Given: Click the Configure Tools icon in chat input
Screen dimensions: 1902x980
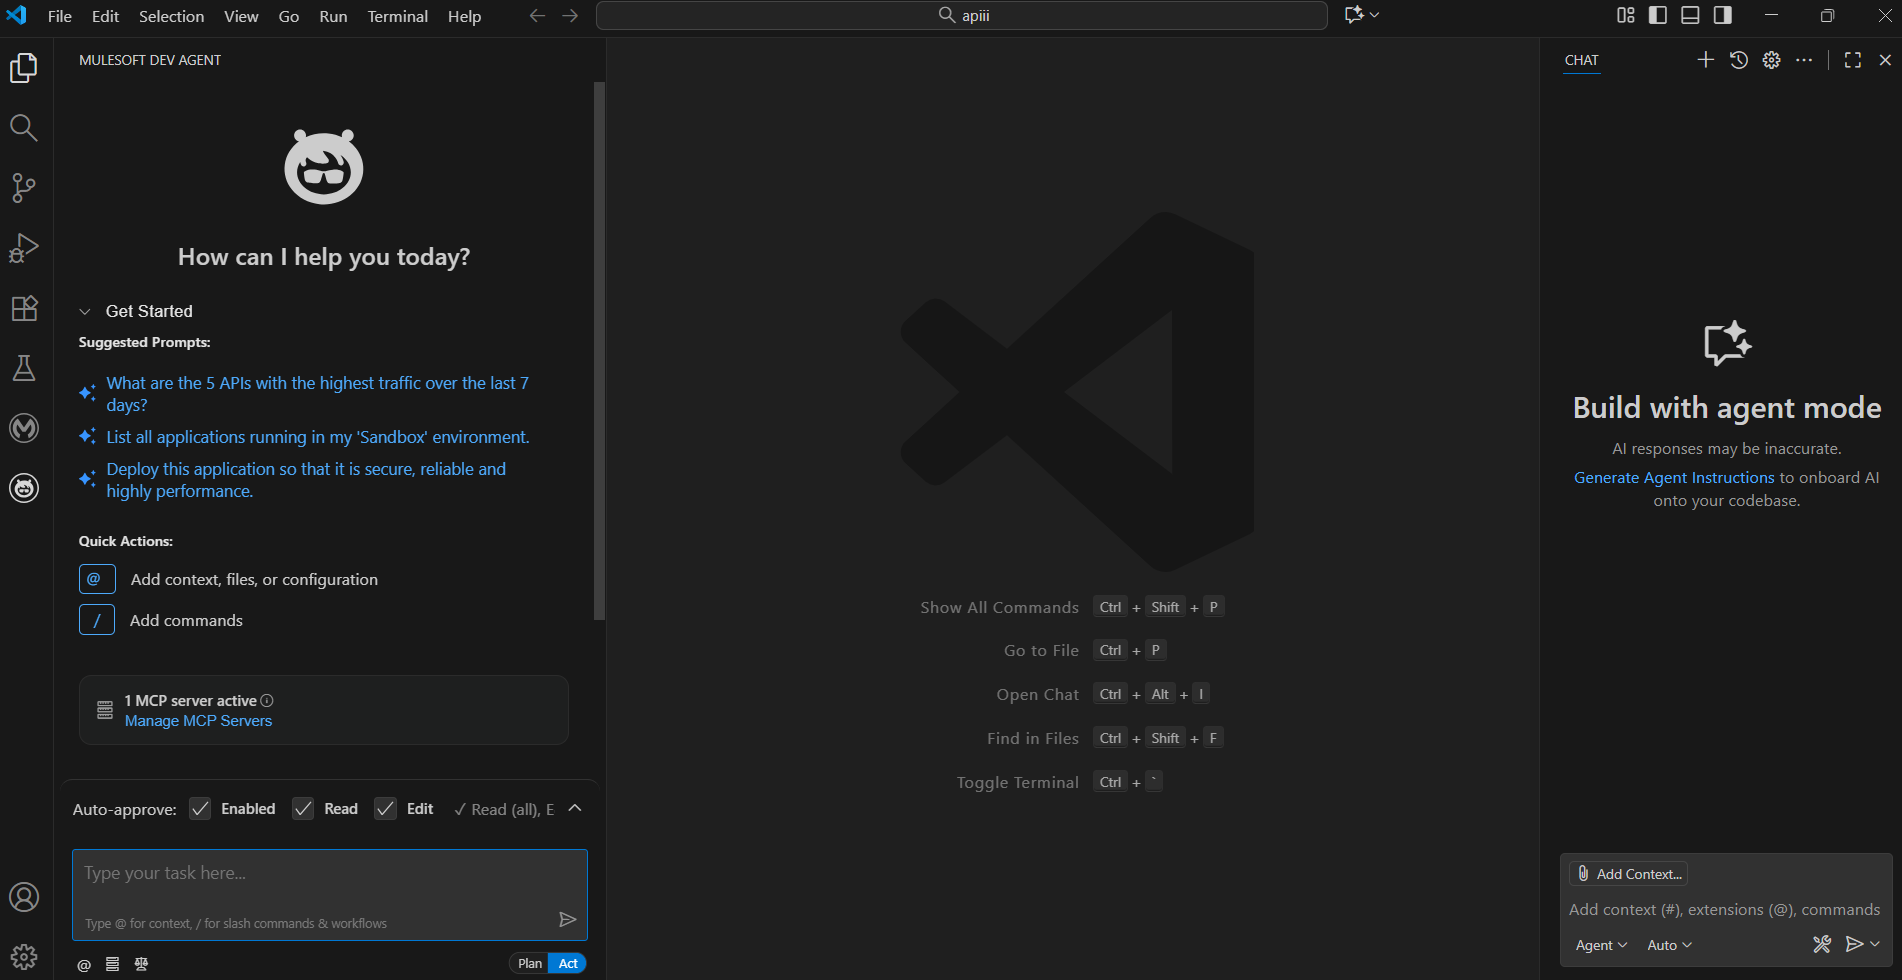Looking at the screenshot, I should pos(1822,944).
